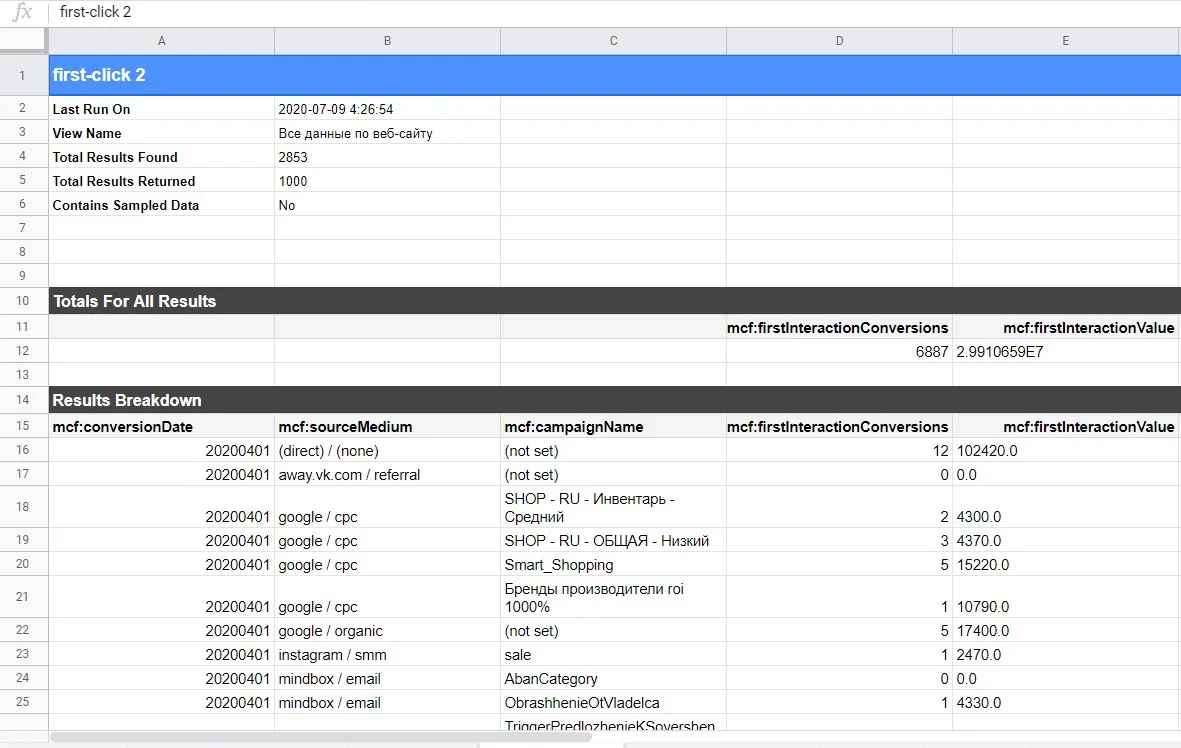Screen dimensions: 1181x748
Task: Select column A header
Action: (x=161, y=41)
